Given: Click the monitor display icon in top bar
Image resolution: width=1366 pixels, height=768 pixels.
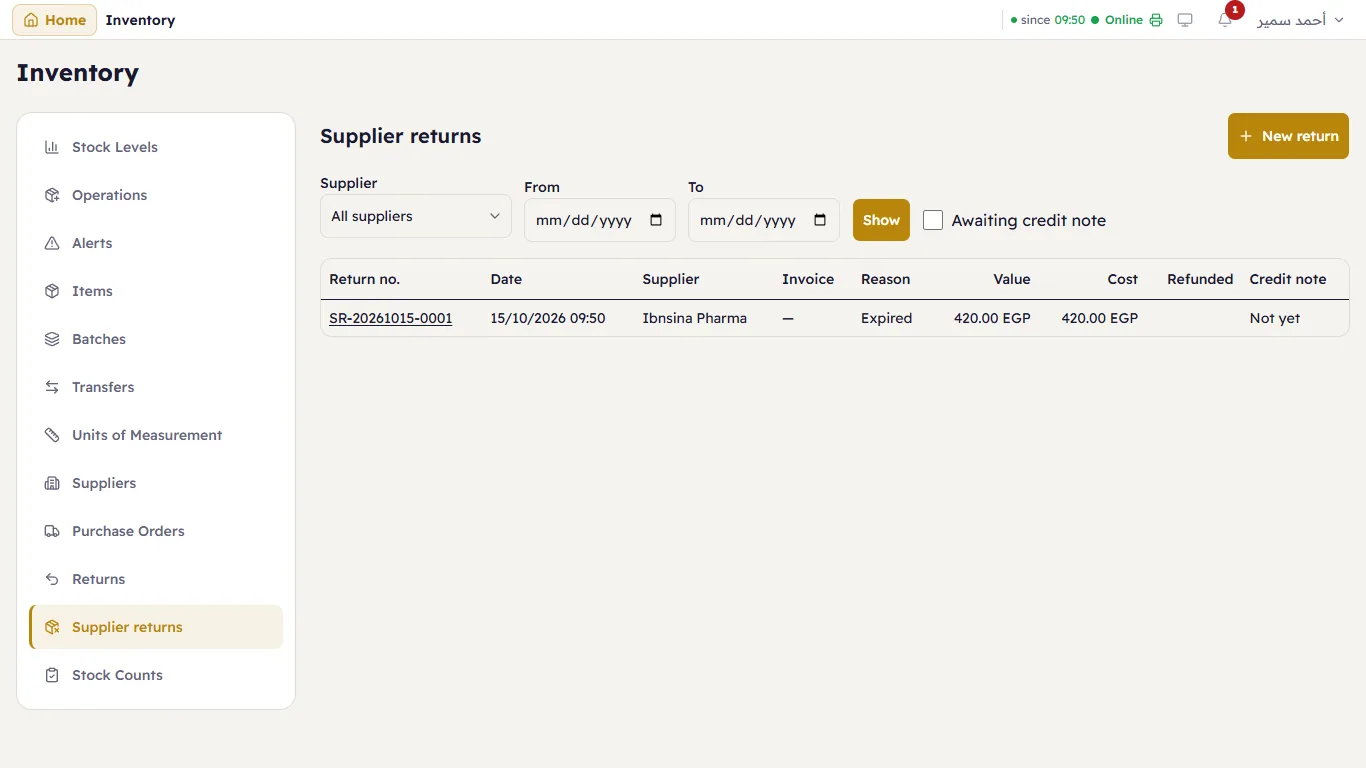Looking at the screenshot, I should coord(1185,20).
